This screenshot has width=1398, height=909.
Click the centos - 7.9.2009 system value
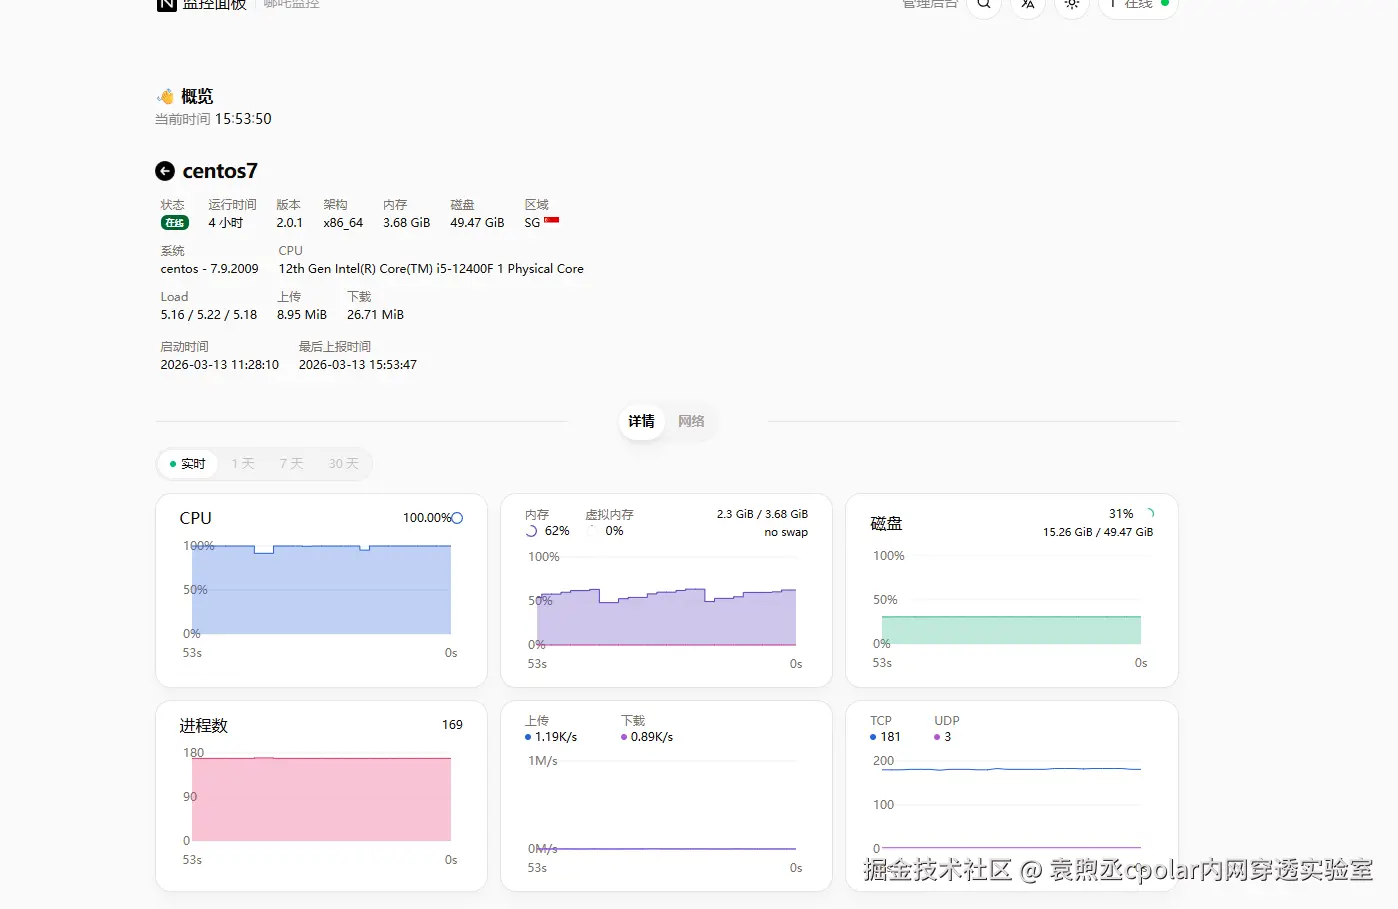point(210,269)
